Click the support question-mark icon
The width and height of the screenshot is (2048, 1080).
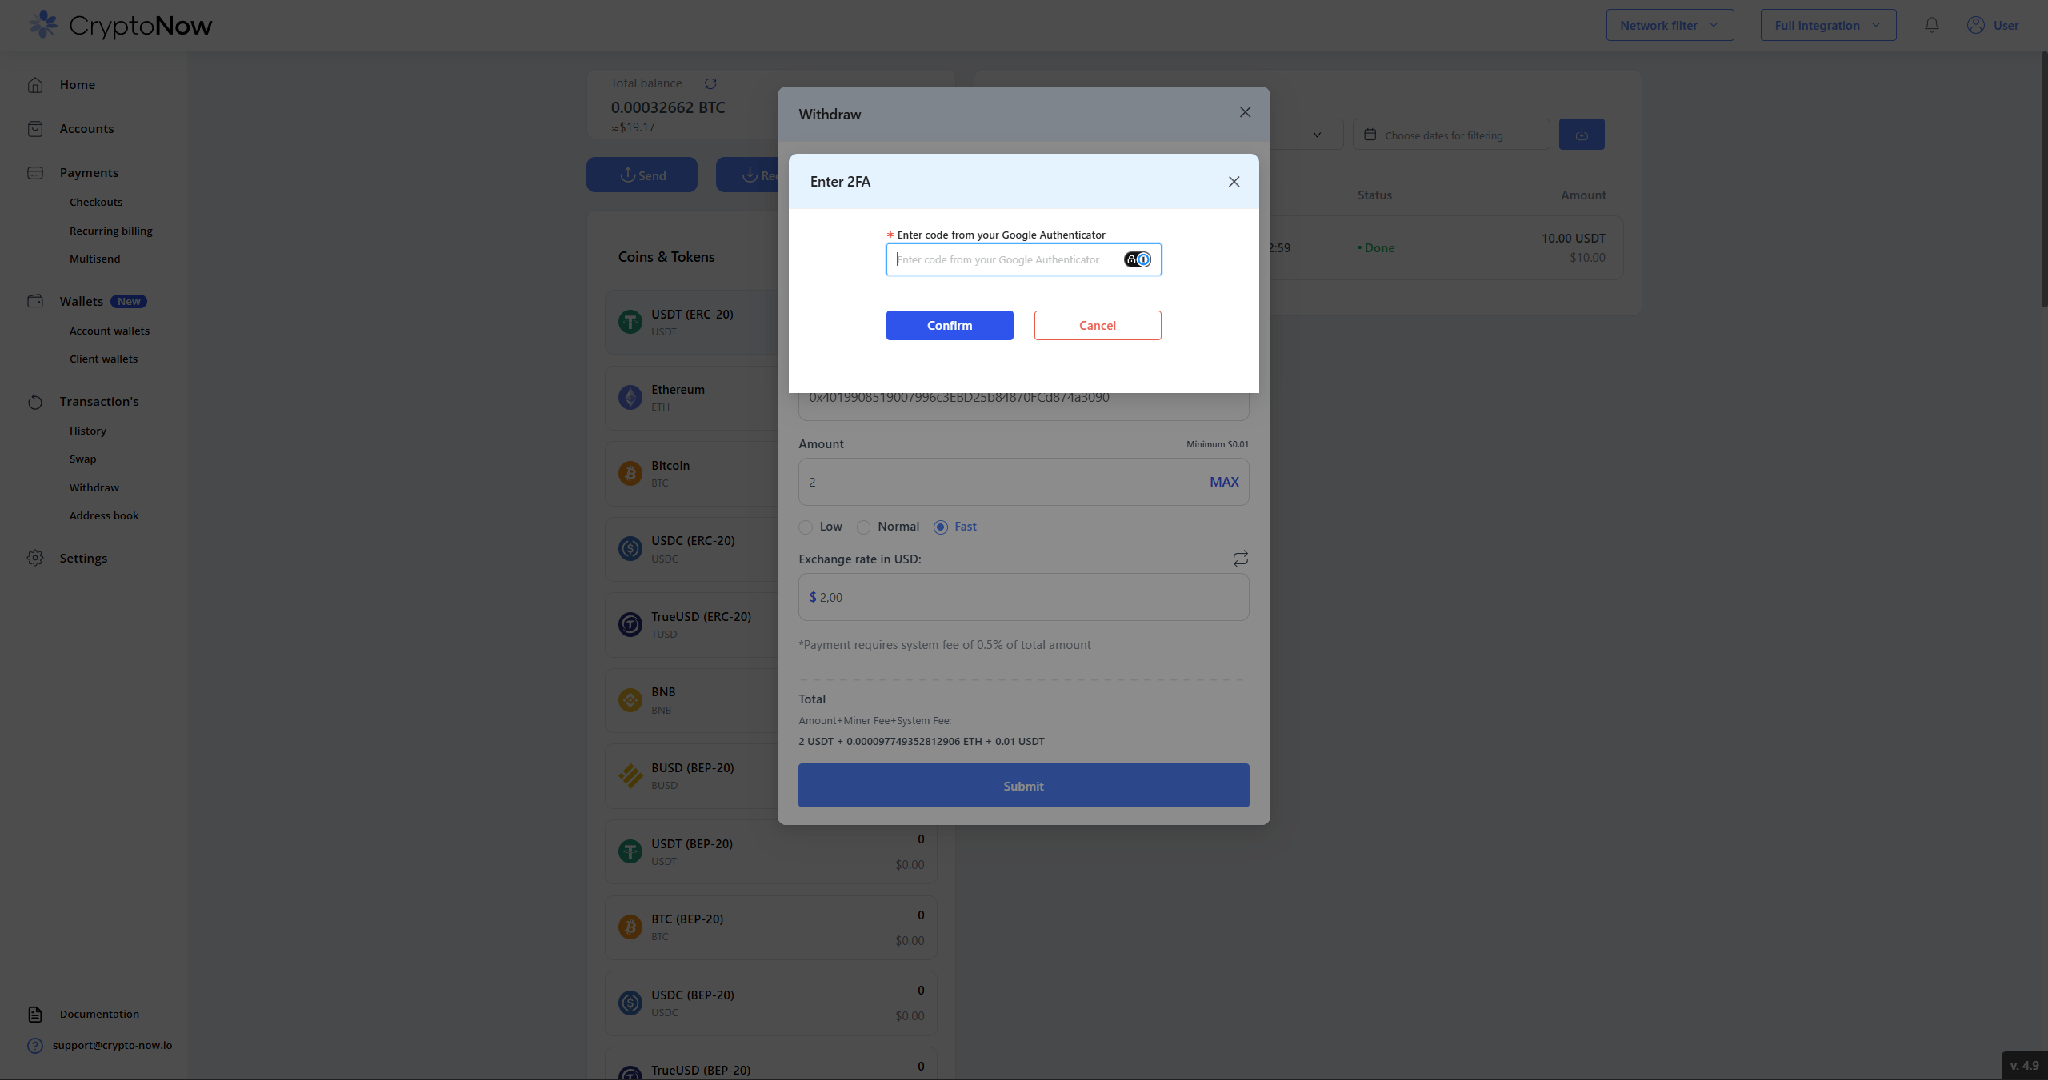pyautogui.click(x=35, y=1045)
